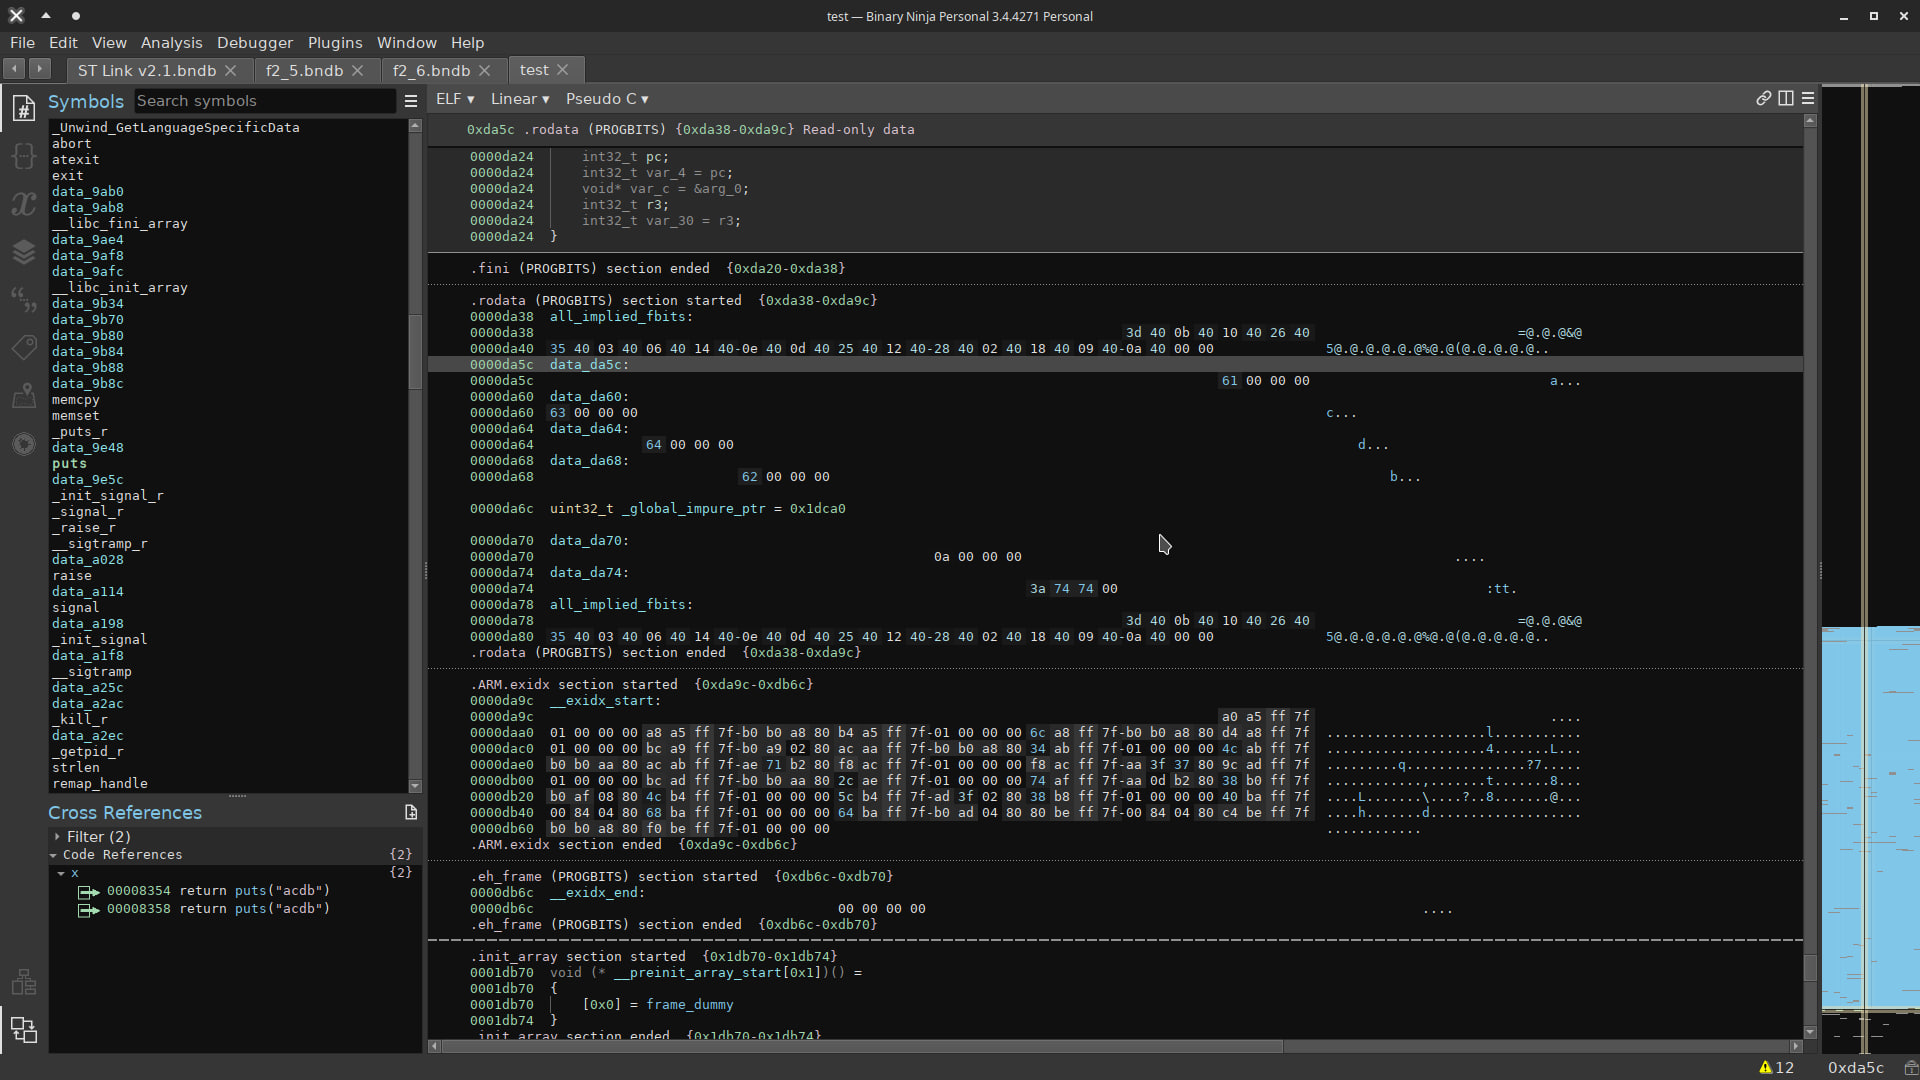Viewport: 1920px width, 1080px height.
Task: Open the Types sidebar panel
Action: click(x=23, y=155)
